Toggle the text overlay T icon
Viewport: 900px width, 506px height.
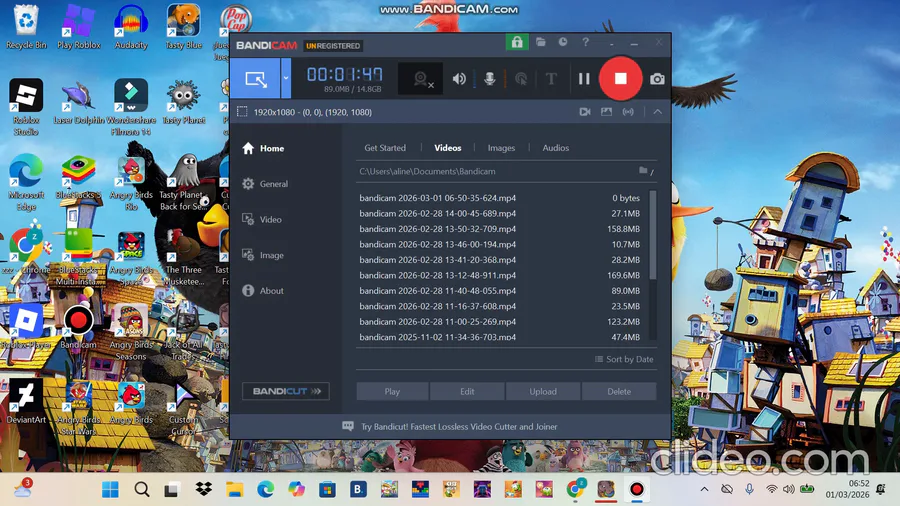(x=551, y=79)
